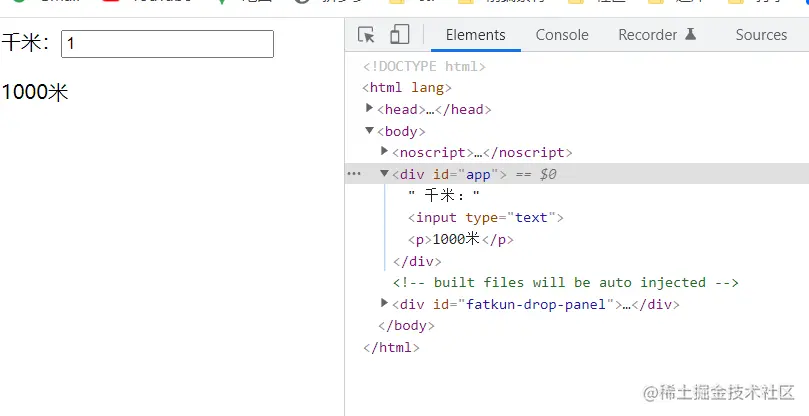Toggle the device toolbar icon
The width and height of the screenshot is (809, 416).
pyautogui.click(x=399, y=35)
